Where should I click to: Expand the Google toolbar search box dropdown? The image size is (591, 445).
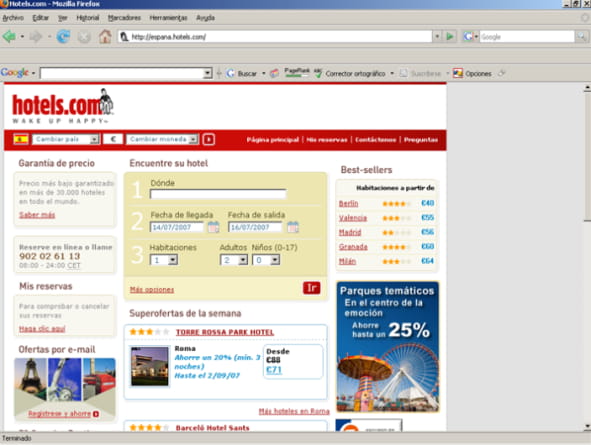click(x=207, y=73)
